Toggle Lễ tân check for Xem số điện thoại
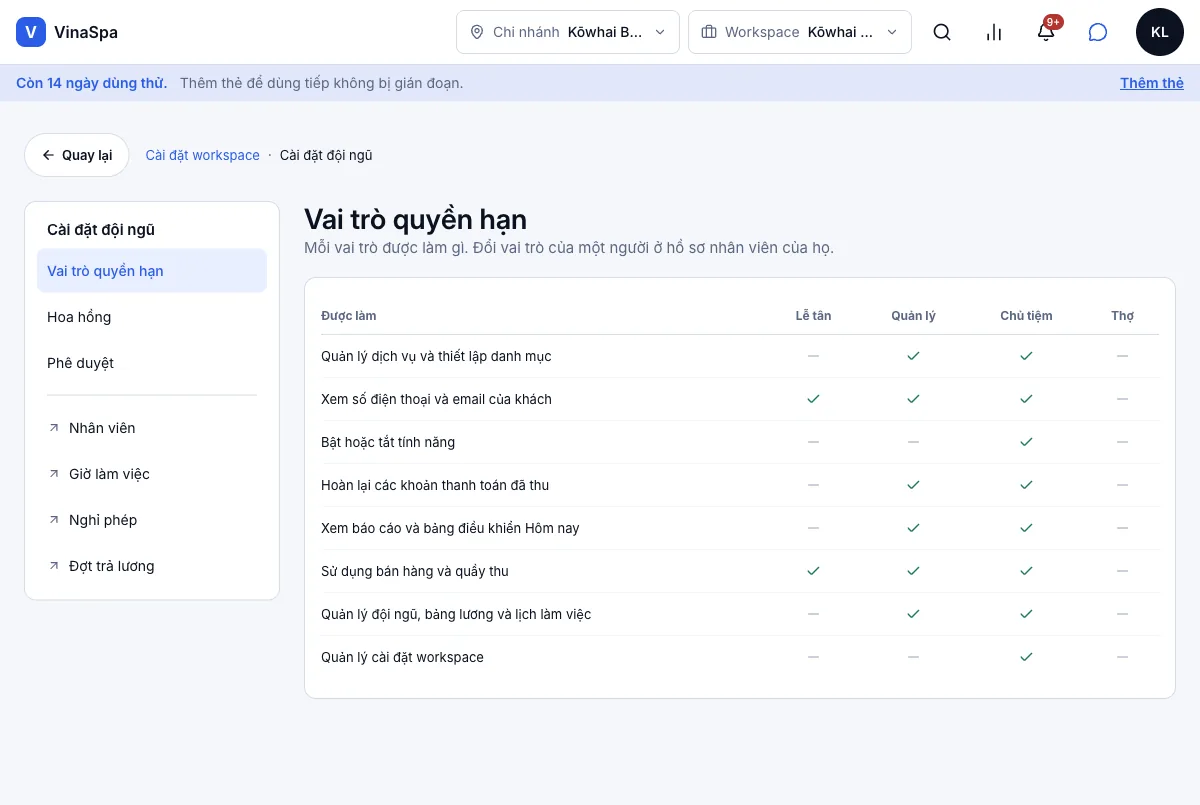Viewport: 1200px width, 805px height. tap(813, 399)
